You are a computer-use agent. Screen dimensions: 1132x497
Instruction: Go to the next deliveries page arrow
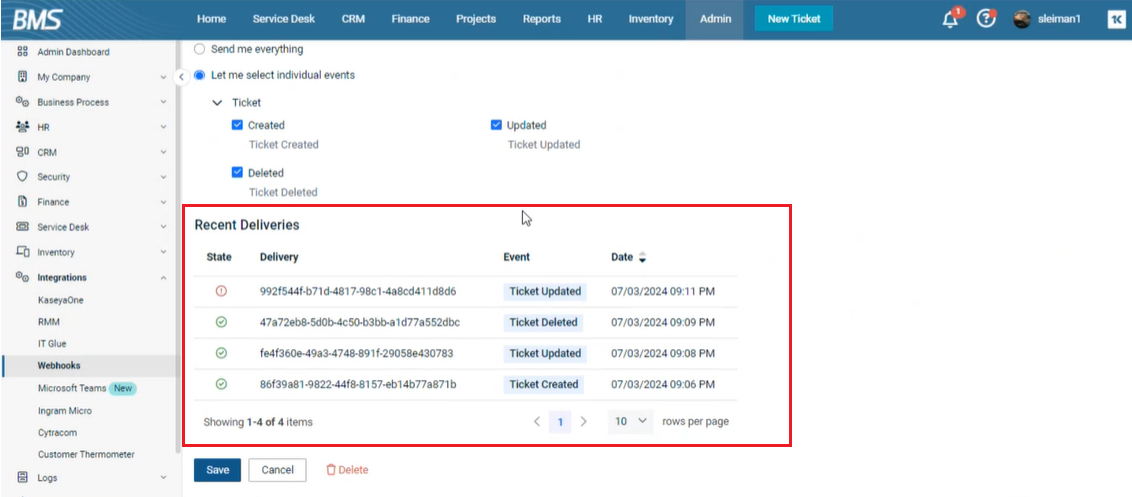tap(584, 422)
